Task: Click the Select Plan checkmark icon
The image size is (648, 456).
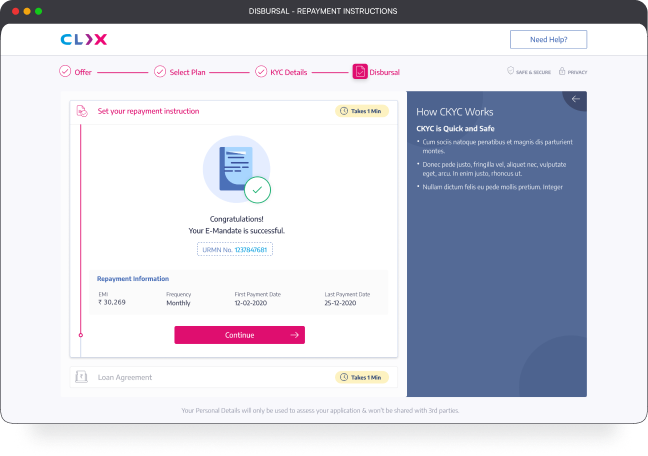Action: pos(159,72)
